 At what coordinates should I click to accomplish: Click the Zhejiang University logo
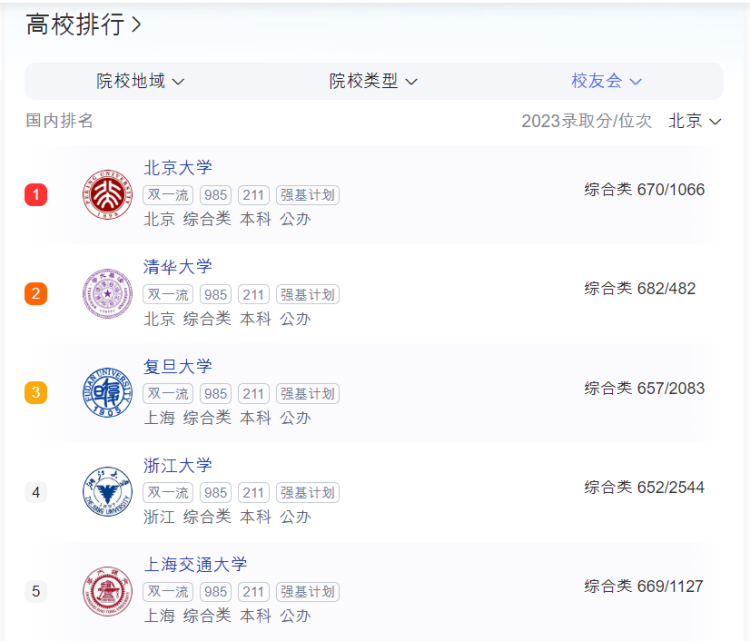click(x=108, y=492)
